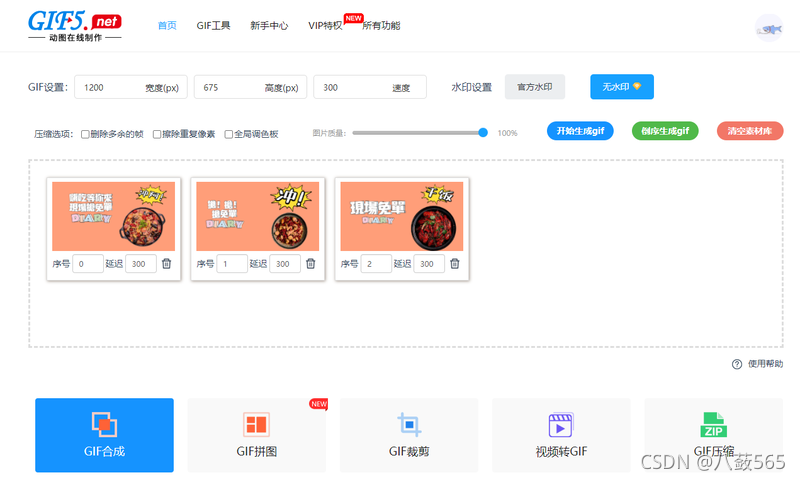The height and width of the screenshot is (480, 800).
Task: Go to 首页 in navigation
Action: tap(167, 26)
